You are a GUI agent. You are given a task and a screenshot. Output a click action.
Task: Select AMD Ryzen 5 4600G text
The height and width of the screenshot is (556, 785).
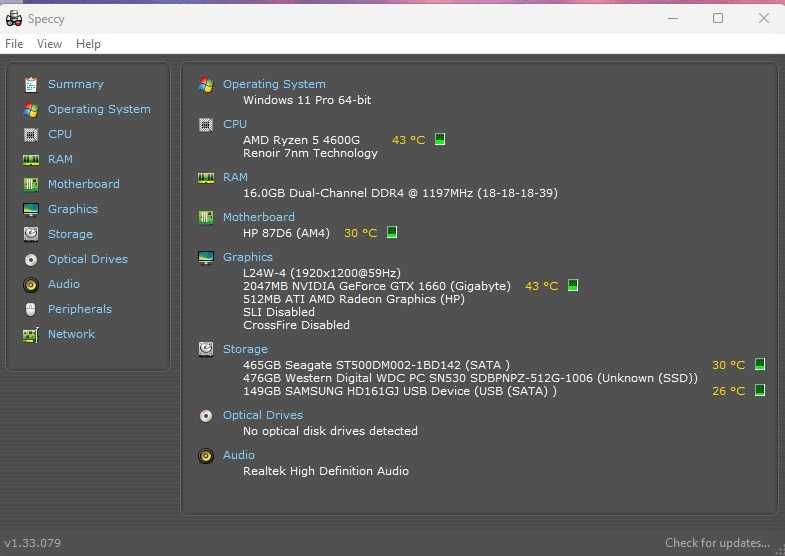(x=301, y=140)
